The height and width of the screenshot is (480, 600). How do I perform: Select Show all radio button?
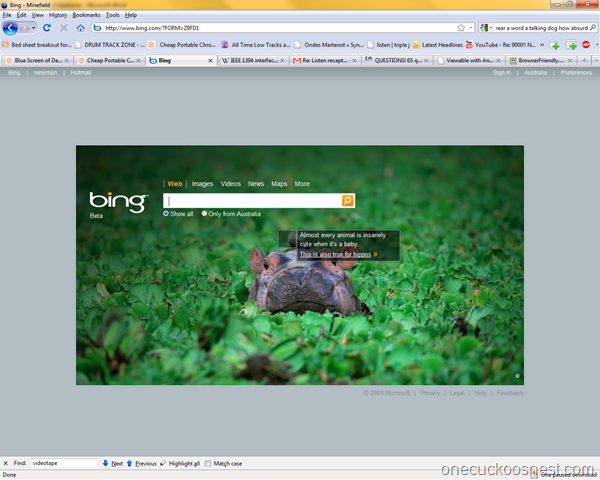tap(166, 214)
